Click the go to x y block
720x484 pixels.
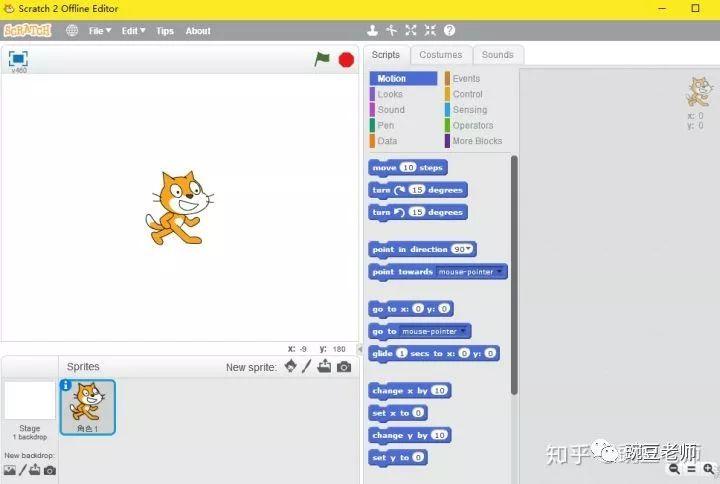click(x=411, y=309)
